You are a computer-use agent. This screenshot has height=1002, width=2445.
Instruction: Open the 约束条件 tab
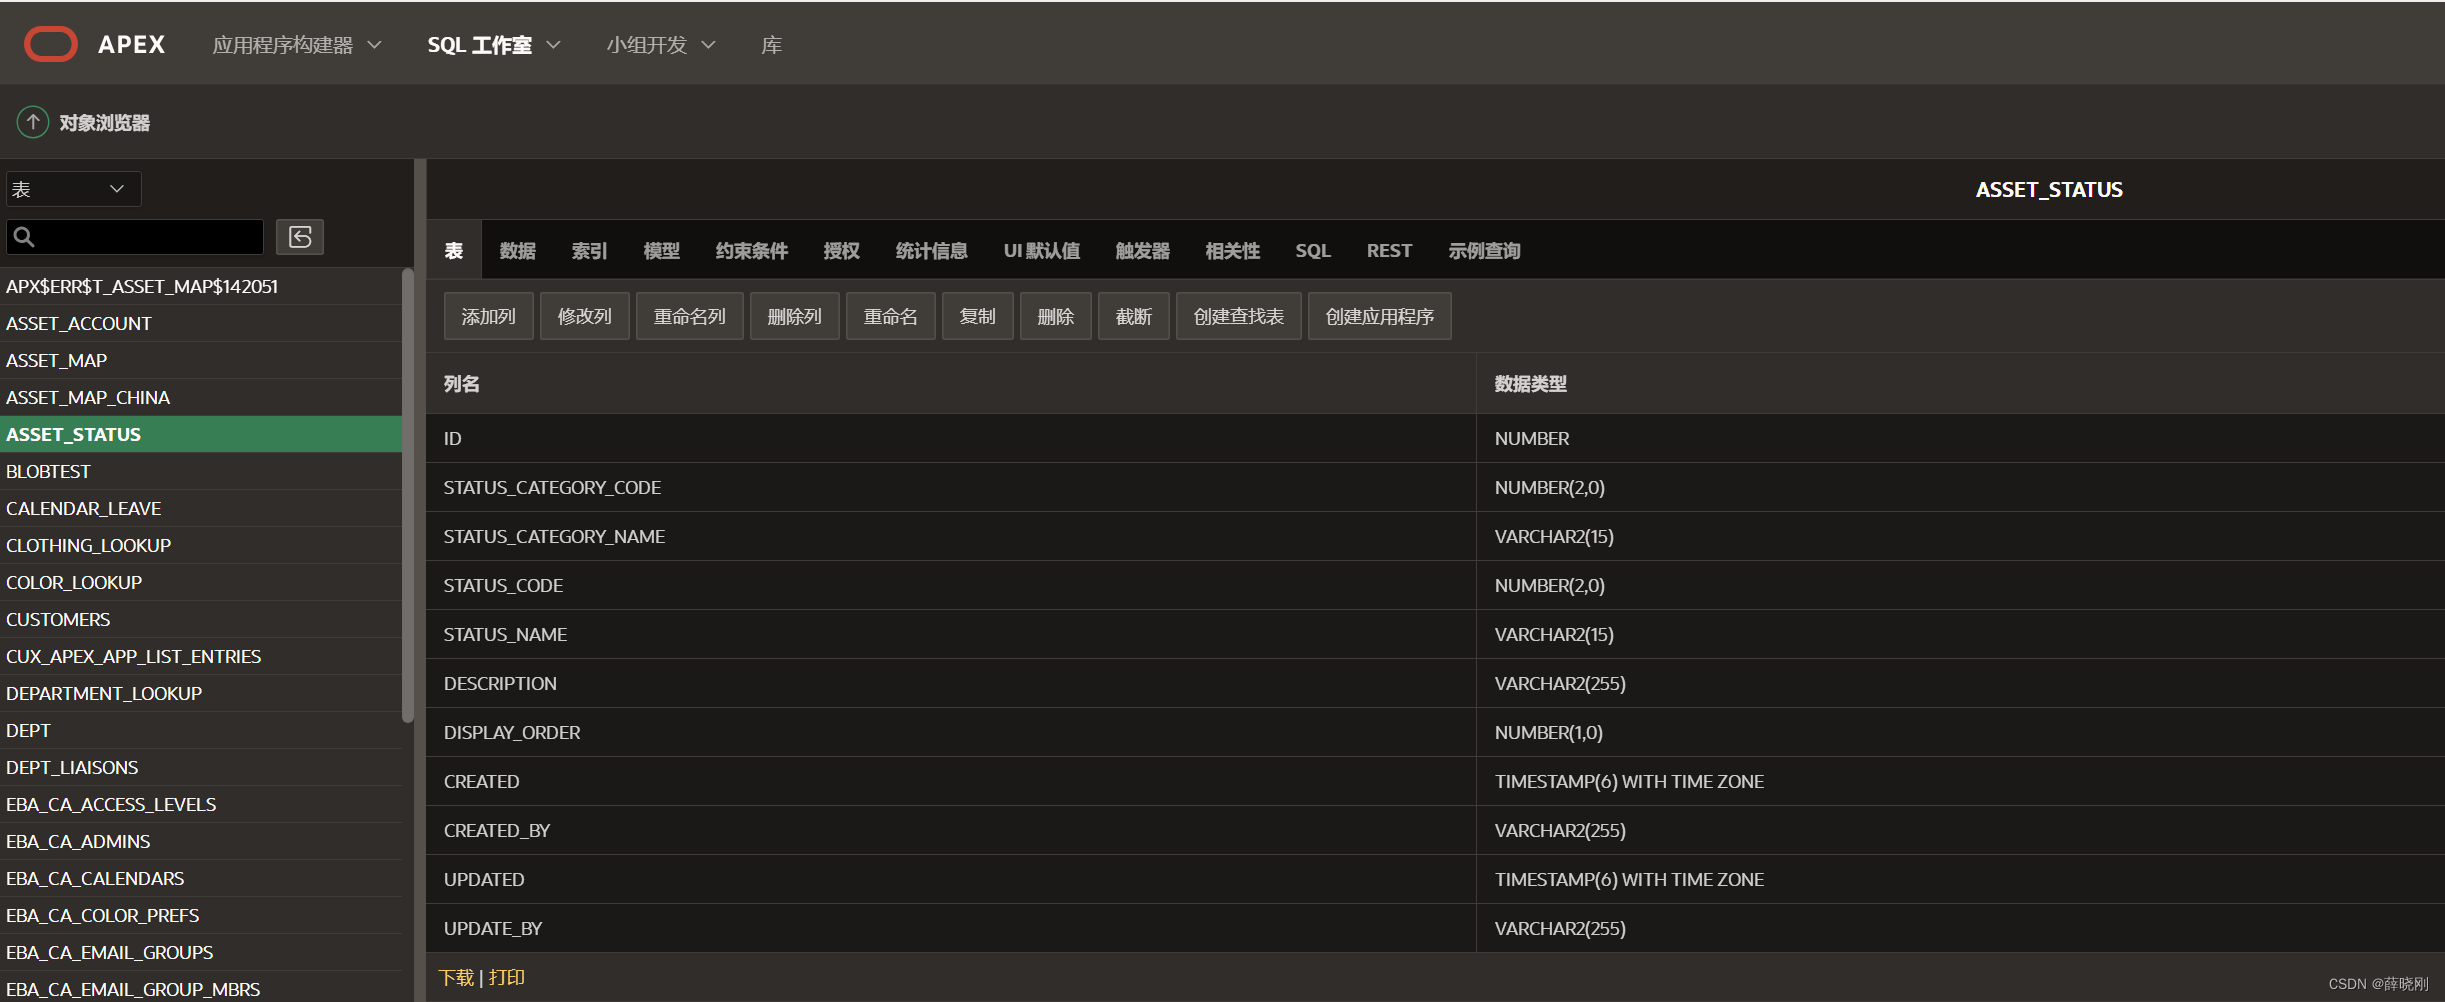(752, 250)
